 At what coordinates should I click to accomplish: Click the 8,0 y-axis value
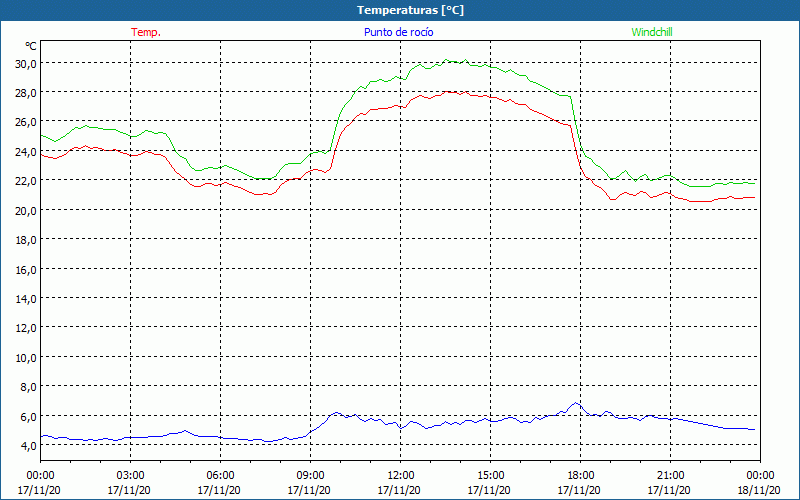coord(29,387)
